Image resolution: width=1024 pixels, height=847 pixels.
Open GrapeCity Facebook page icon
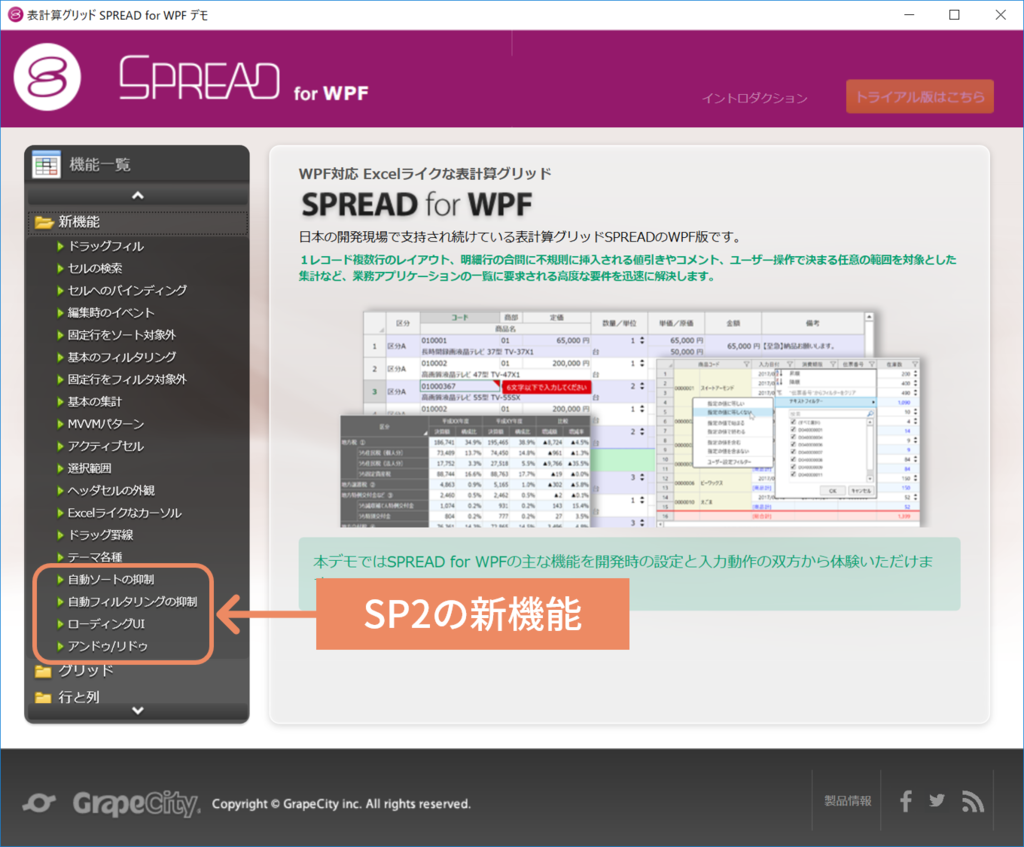click(905, 801)
